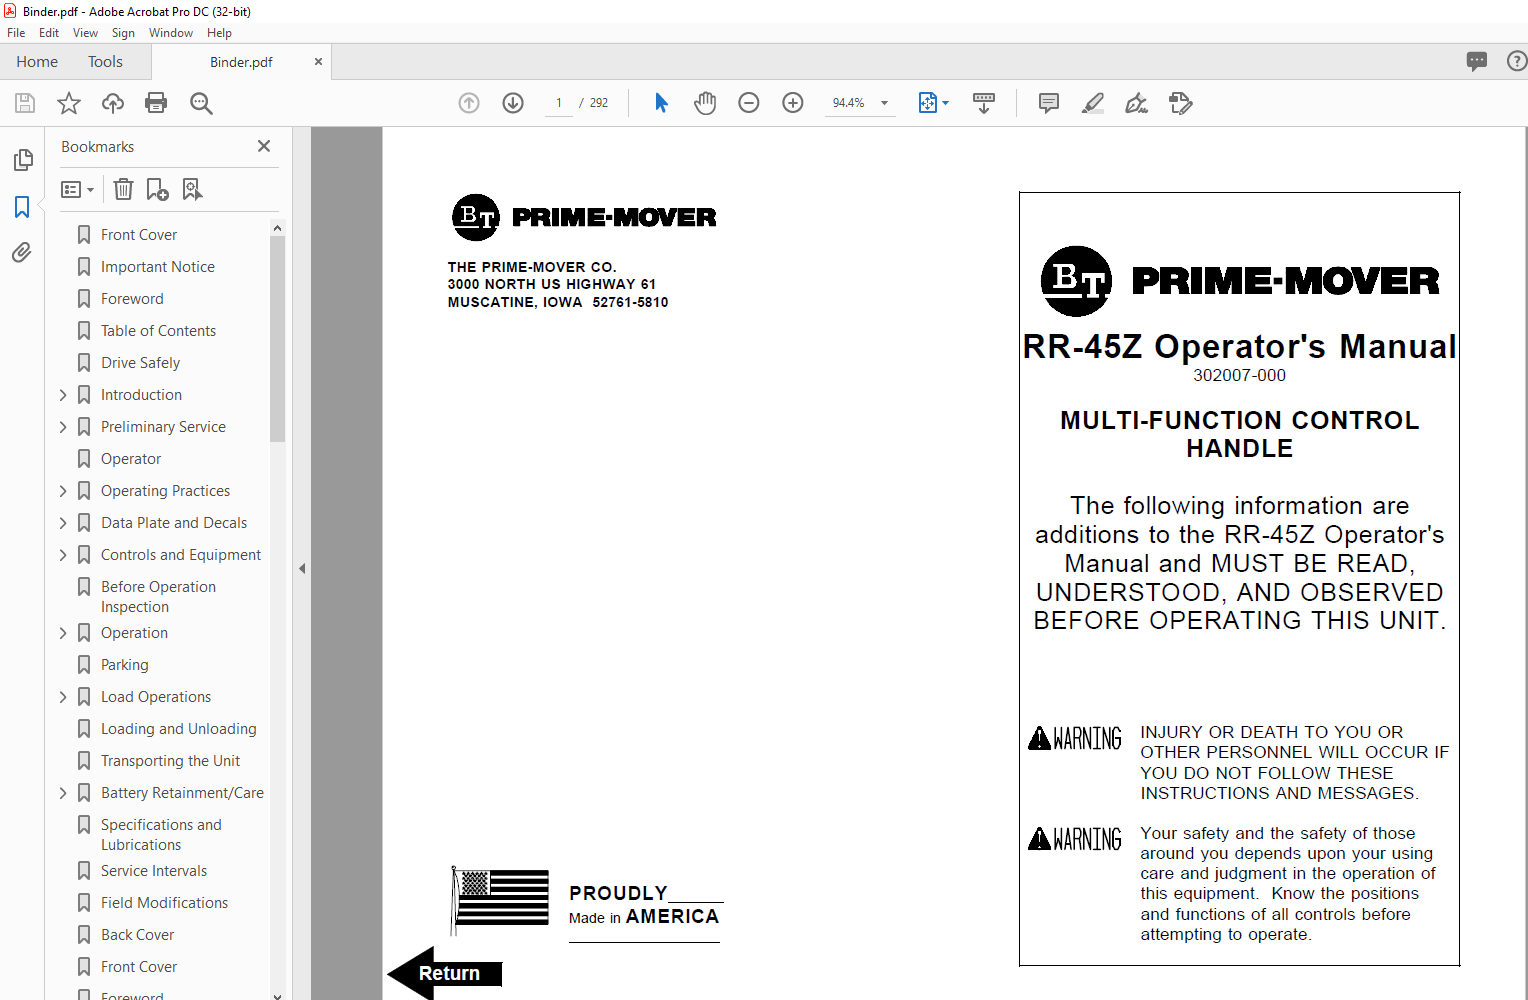
Task: Open bookmark options dropdown menu
Action: click(x=77, y=189)
